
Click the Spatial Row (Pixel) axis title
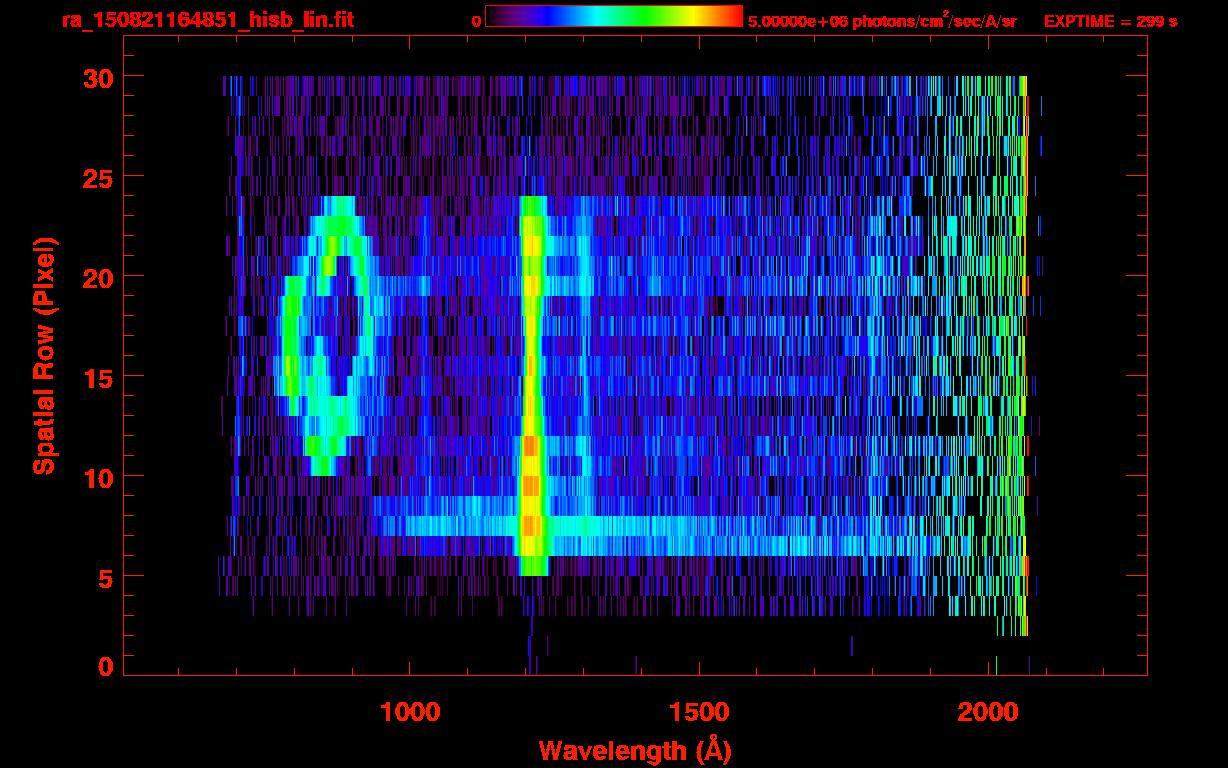coord(44,356)
